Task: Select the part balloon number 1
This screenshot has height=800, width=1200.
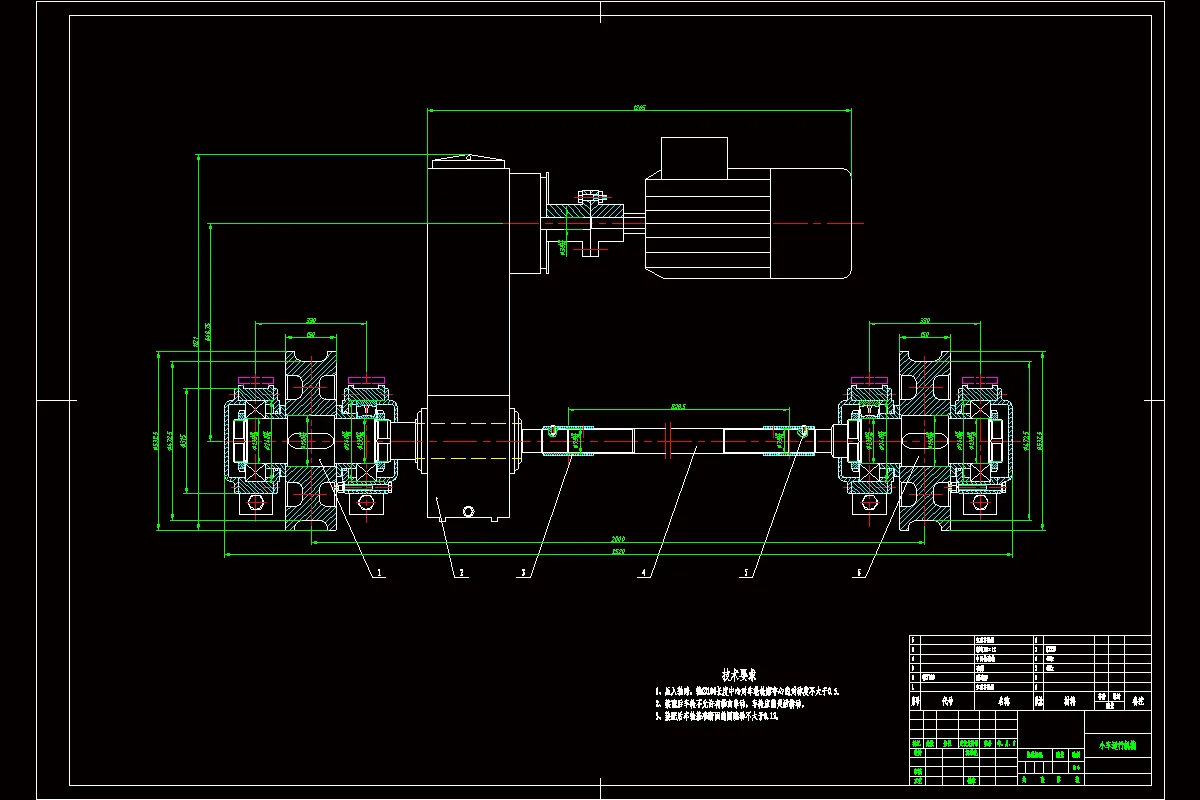Action: (x=379, y=574)
